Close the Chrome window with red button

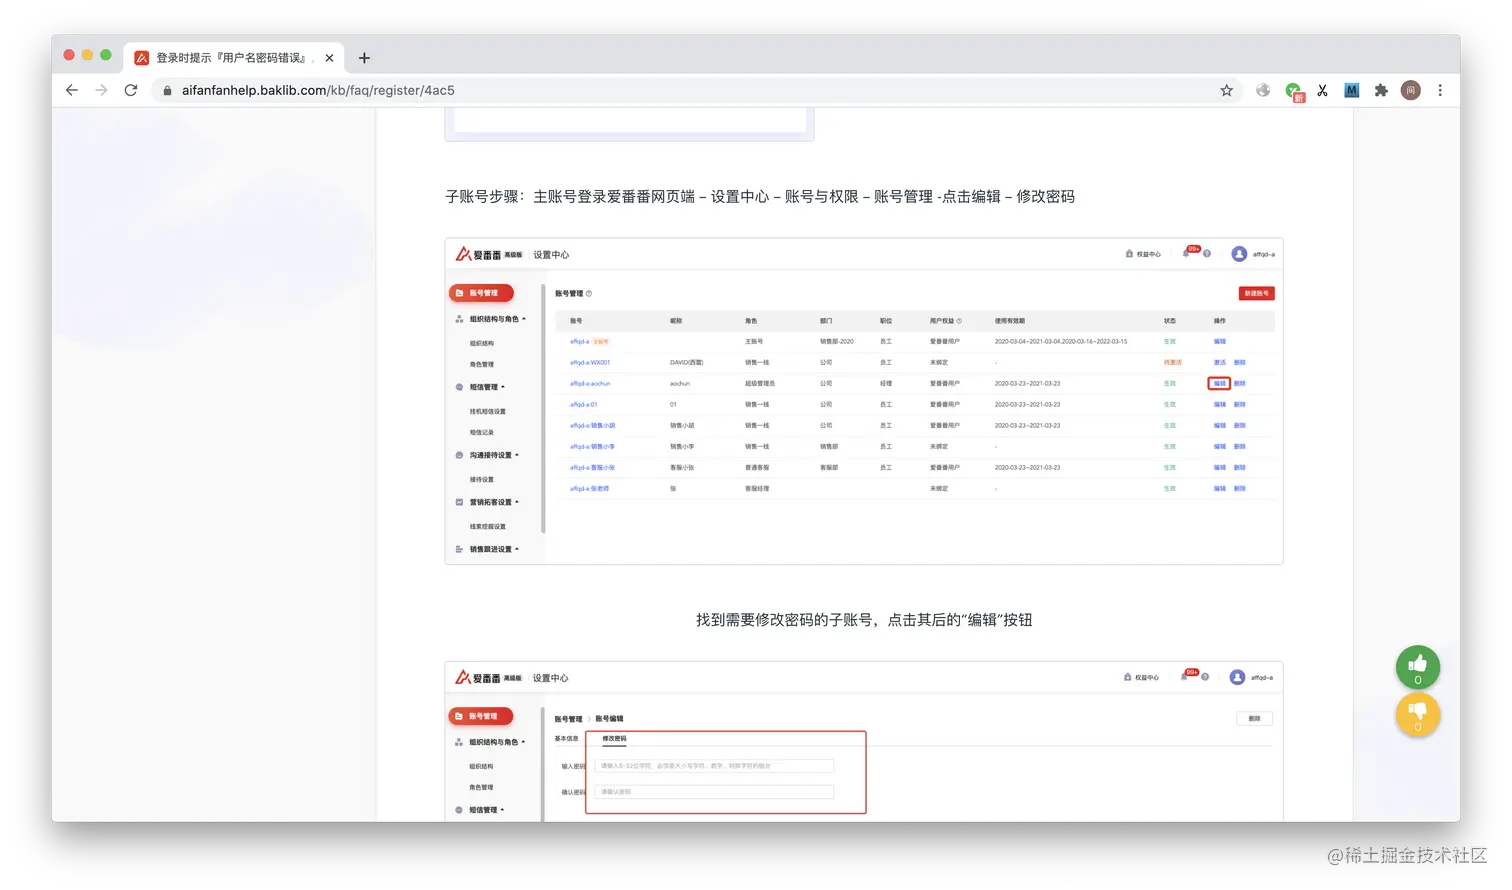pyautogui.click(x=69, y=55)
